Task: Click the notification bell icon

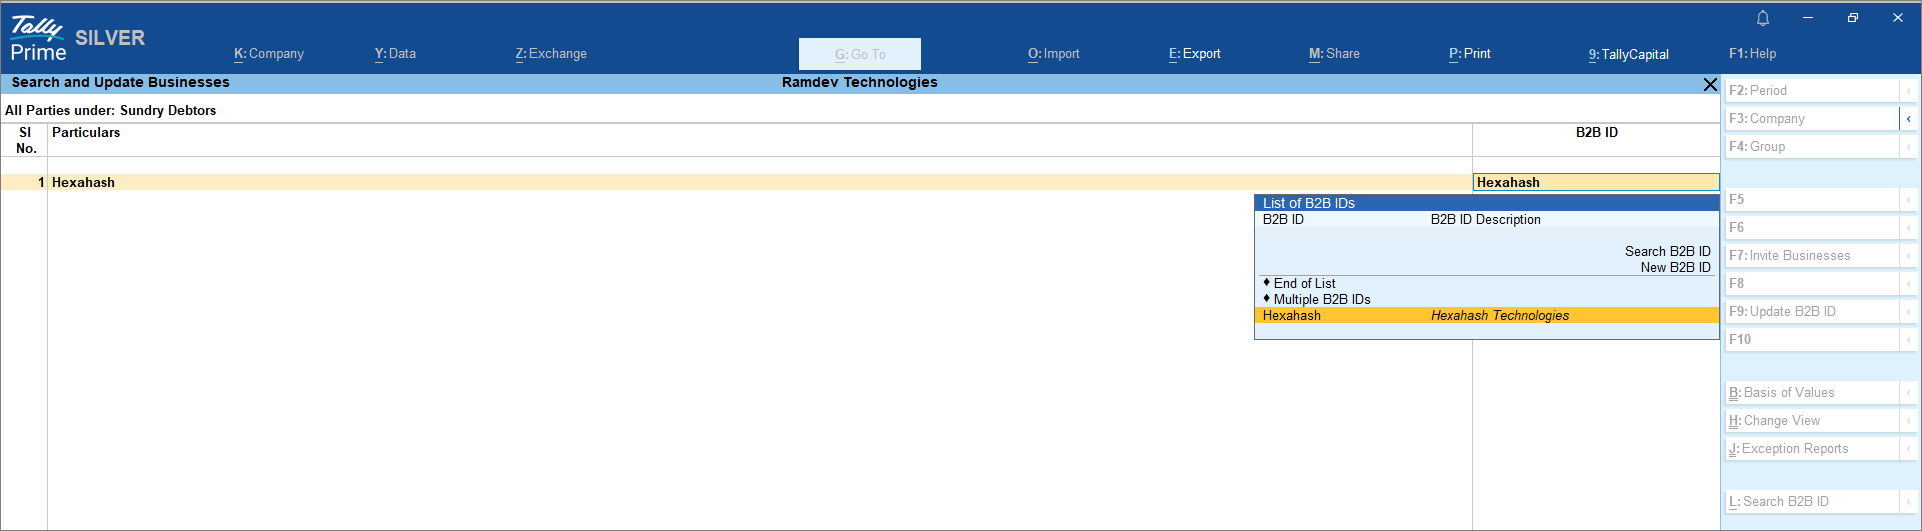Action: point(1763,18)
